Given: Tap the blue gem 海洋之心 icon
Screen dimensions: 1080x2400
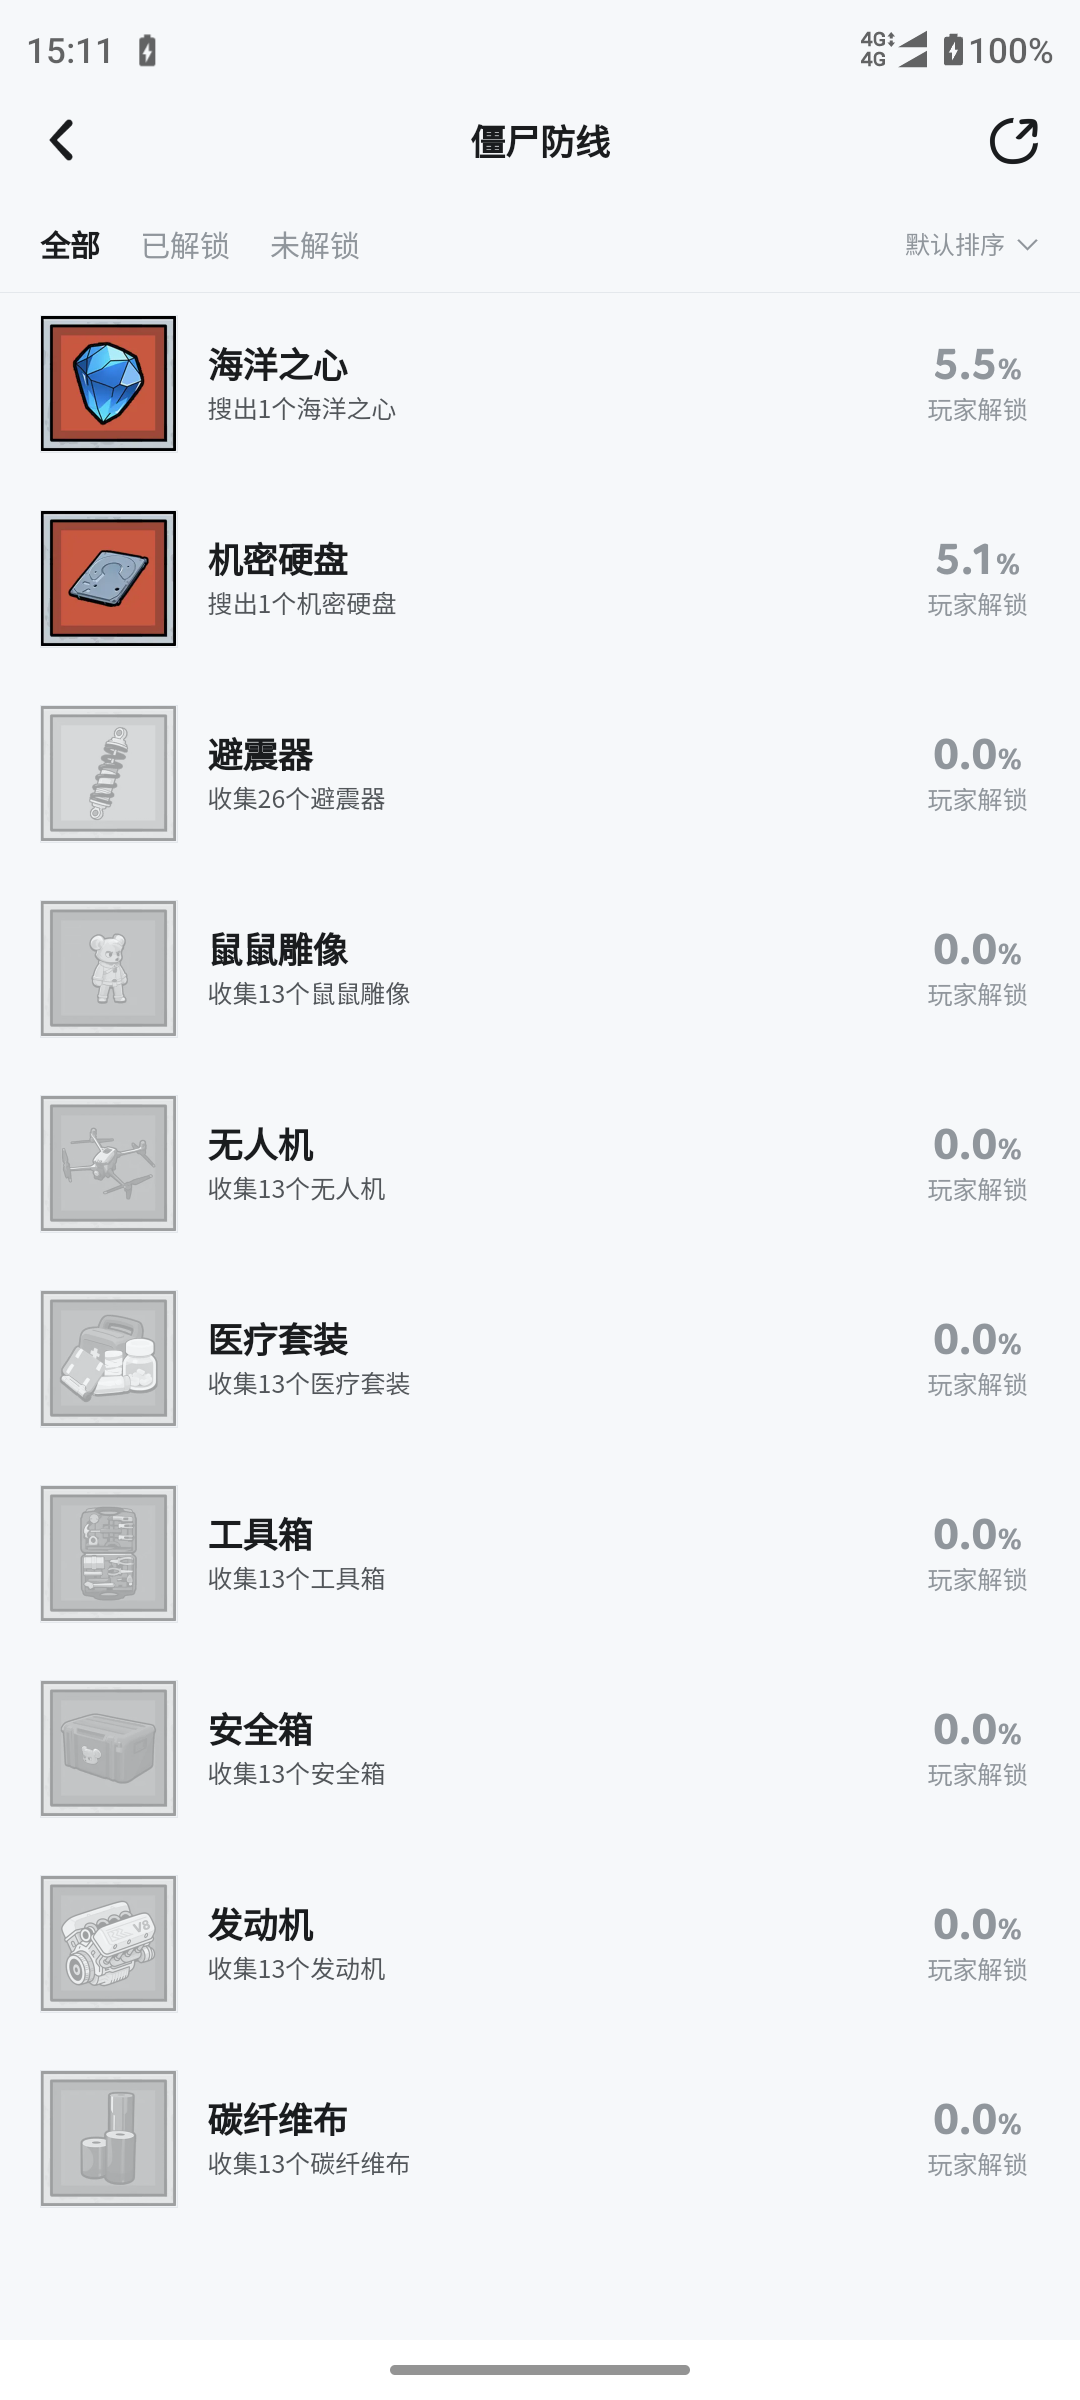Looking at the screenshot, I should 108,384.
